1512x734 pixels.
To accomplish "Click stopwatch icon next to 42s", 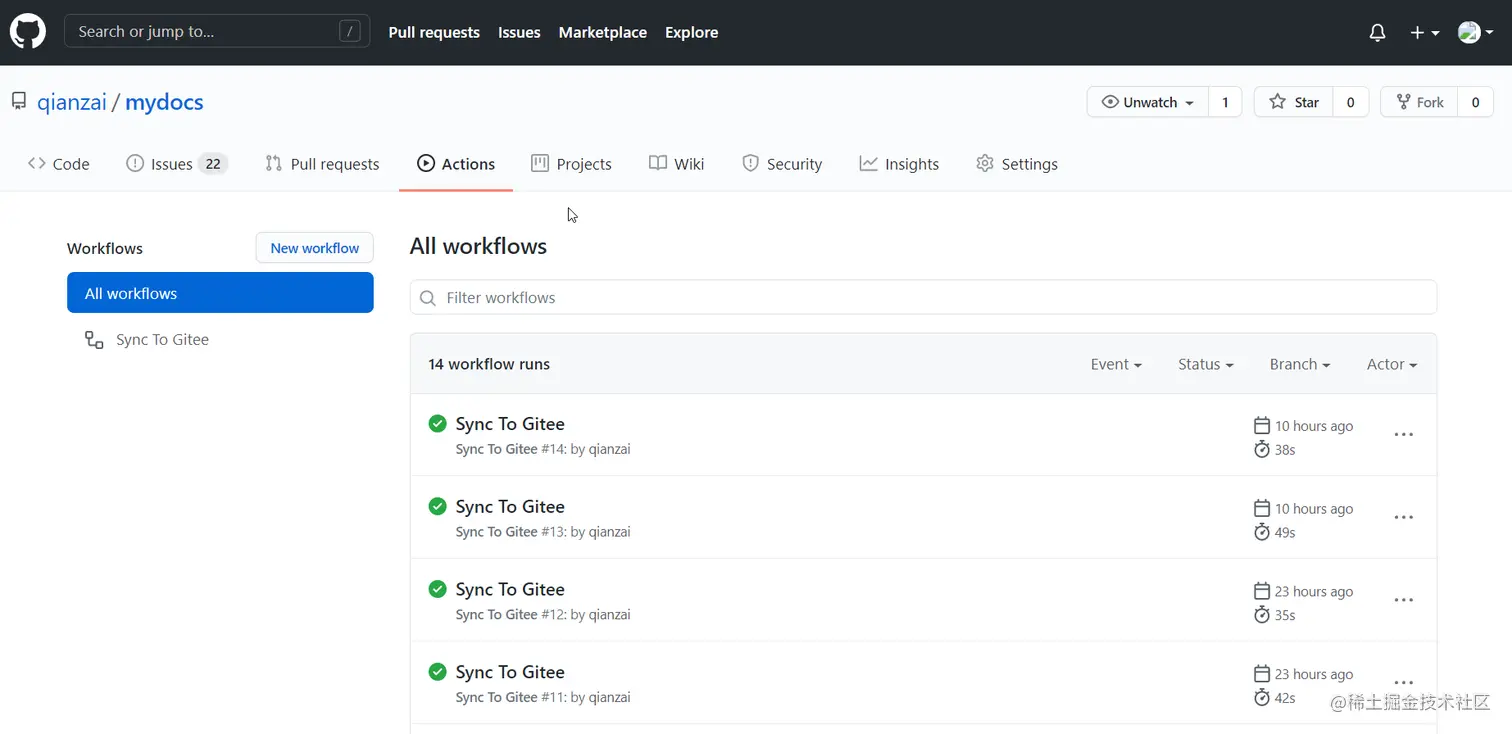I will tap(1262, 698).
